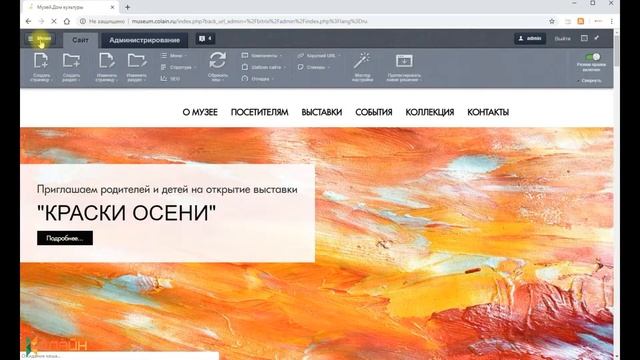Image resolution: width=640 pixels, height=360 pixels.
Task: Open the ПОСЕТИТЕЛЯМ menu item
Action: (x=260, y=112)
